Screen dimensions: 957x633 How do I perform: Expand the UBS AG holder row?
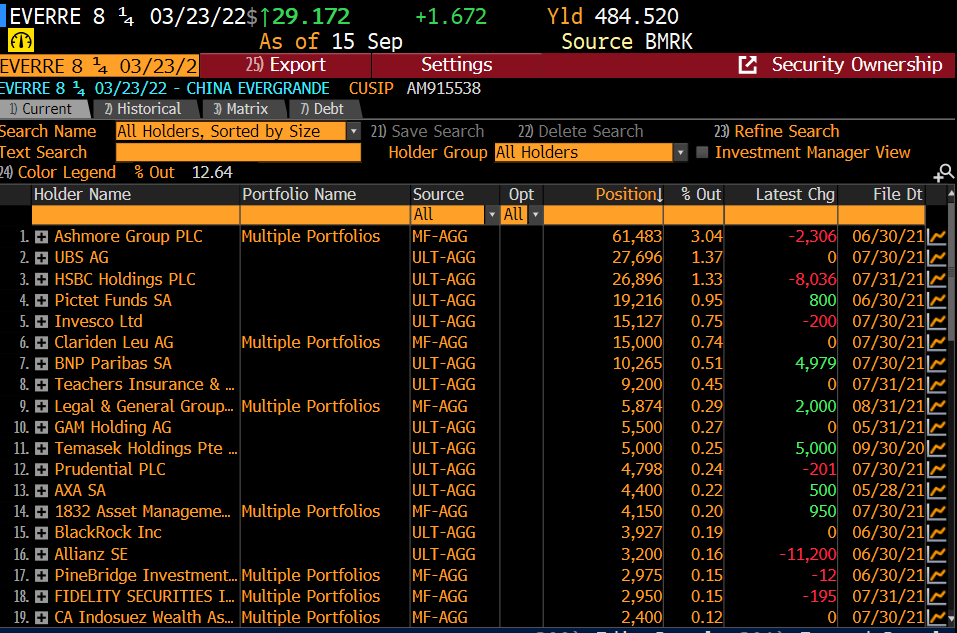pos(42,258)
